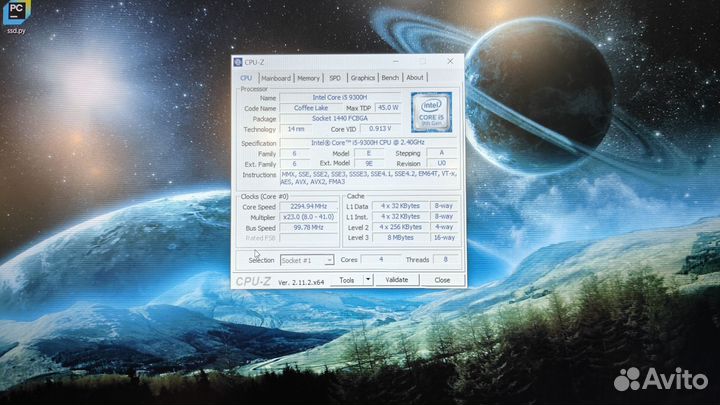Click the Multiplier value 'x23.0 (8.0 - 41.0)'
The image size is (720, 405).
309,217
